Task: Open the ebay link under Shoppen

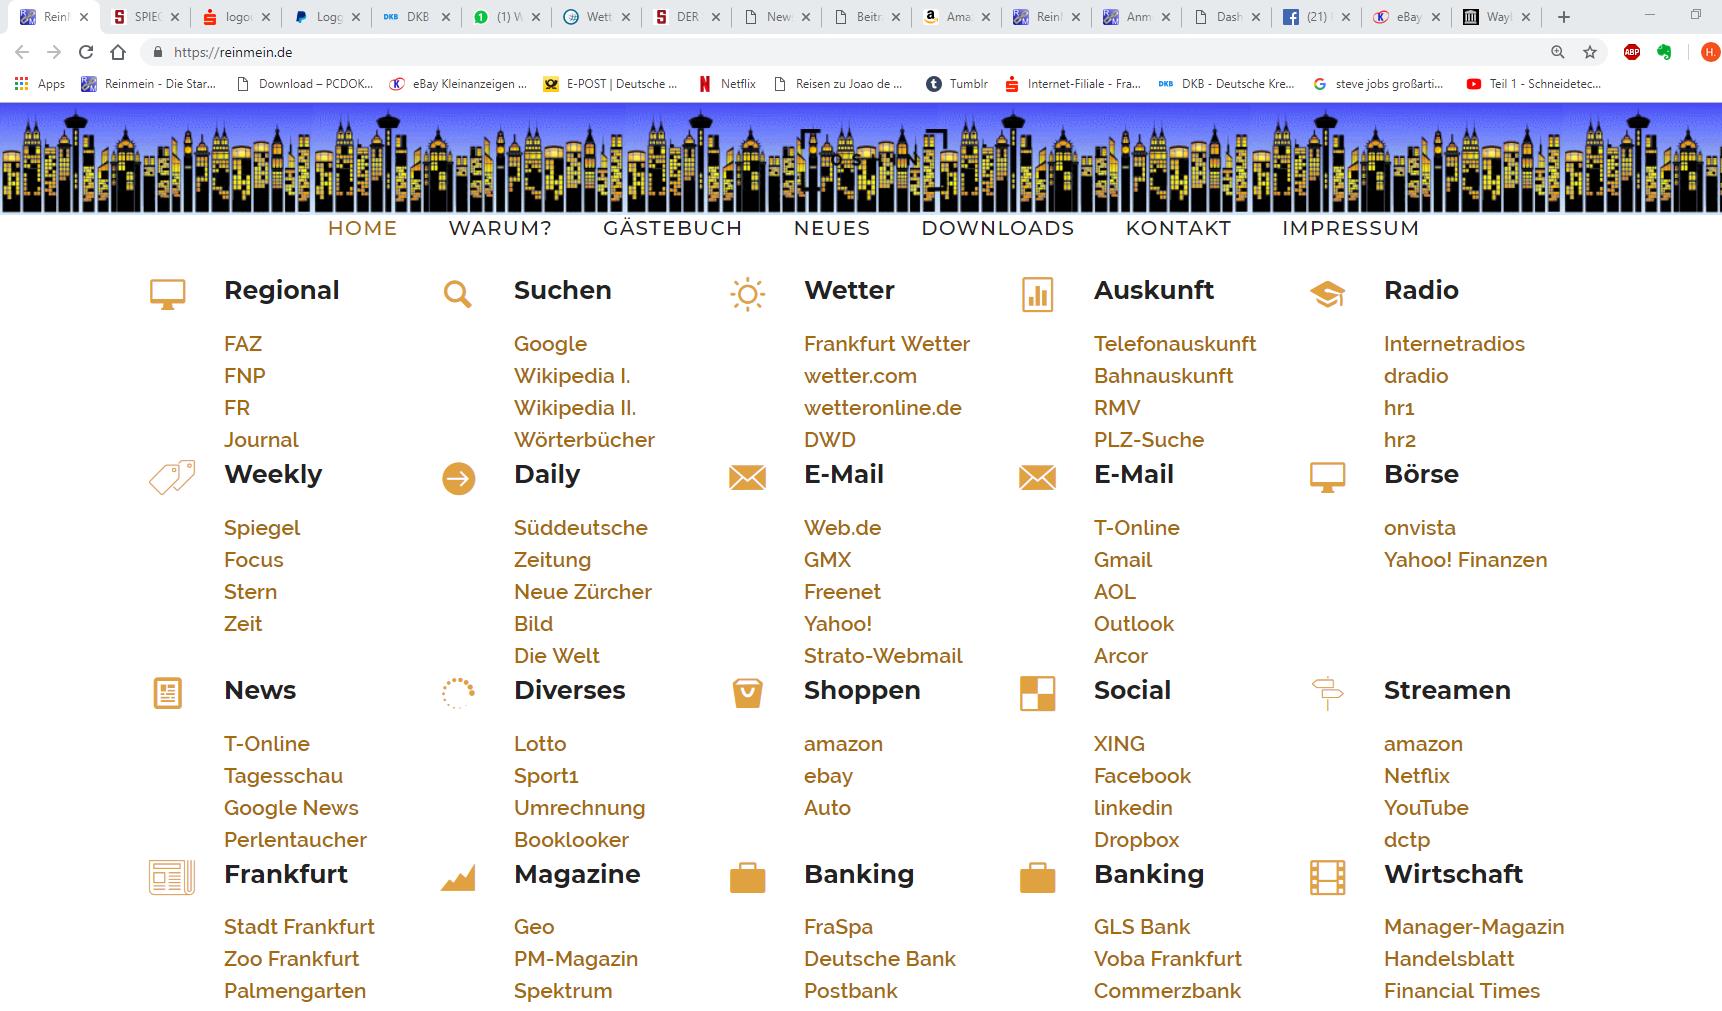Action: tap(828, 776)
